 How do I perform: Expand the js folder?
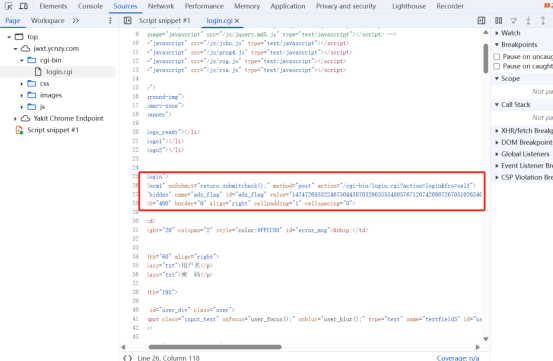pos(22,107)
